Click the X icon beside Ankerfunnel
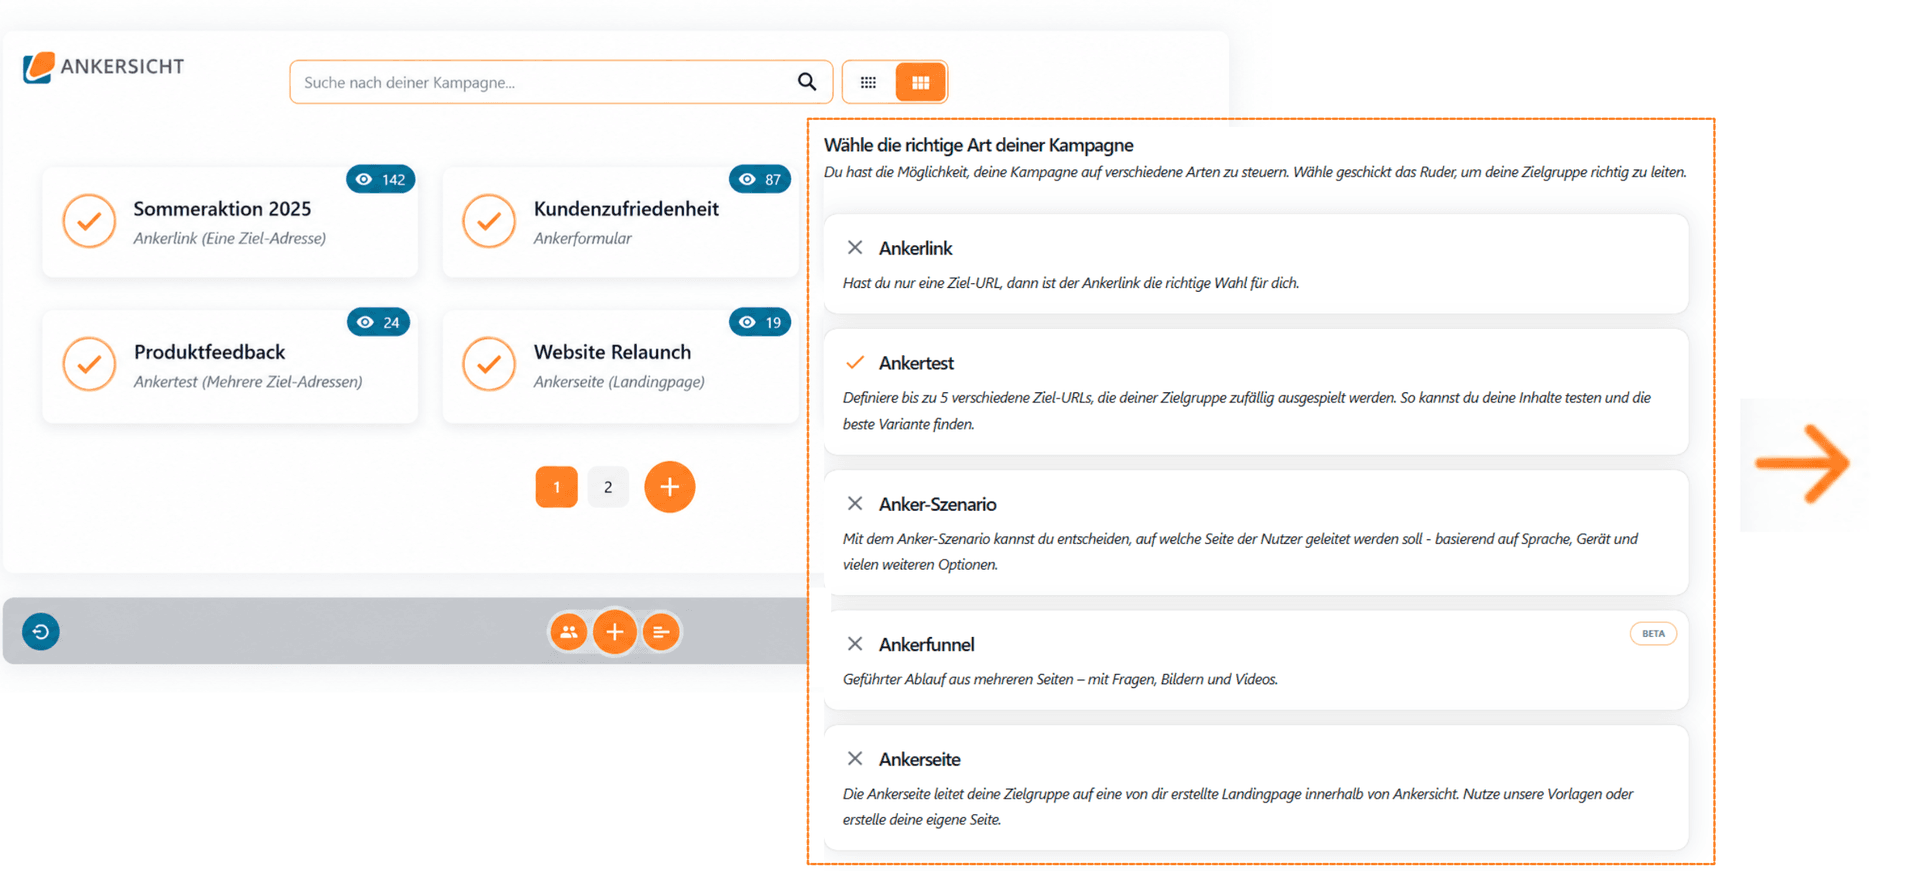The image size is (1920, 890). [x=855, y=644]
